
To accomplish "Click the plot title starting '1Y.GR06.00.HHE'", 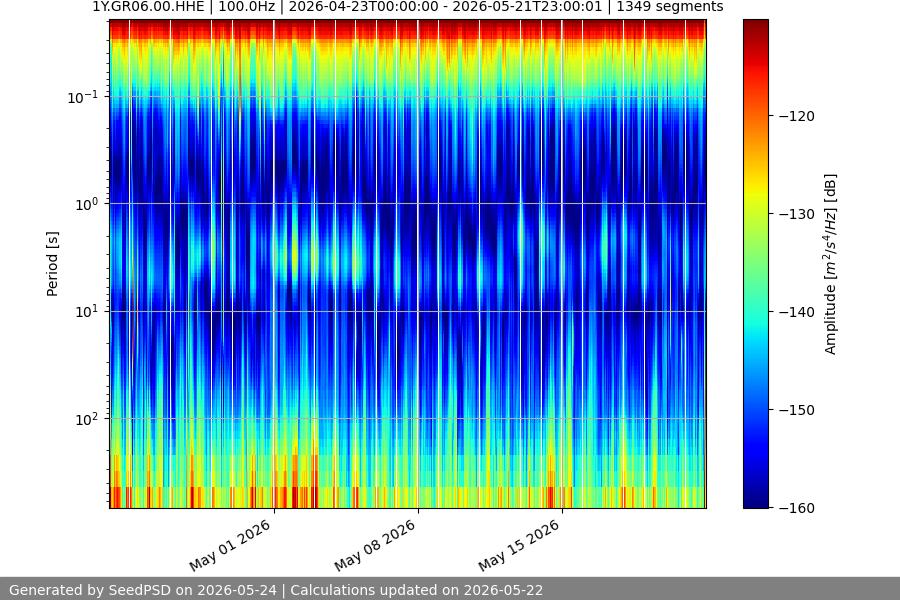I will 408,7.
